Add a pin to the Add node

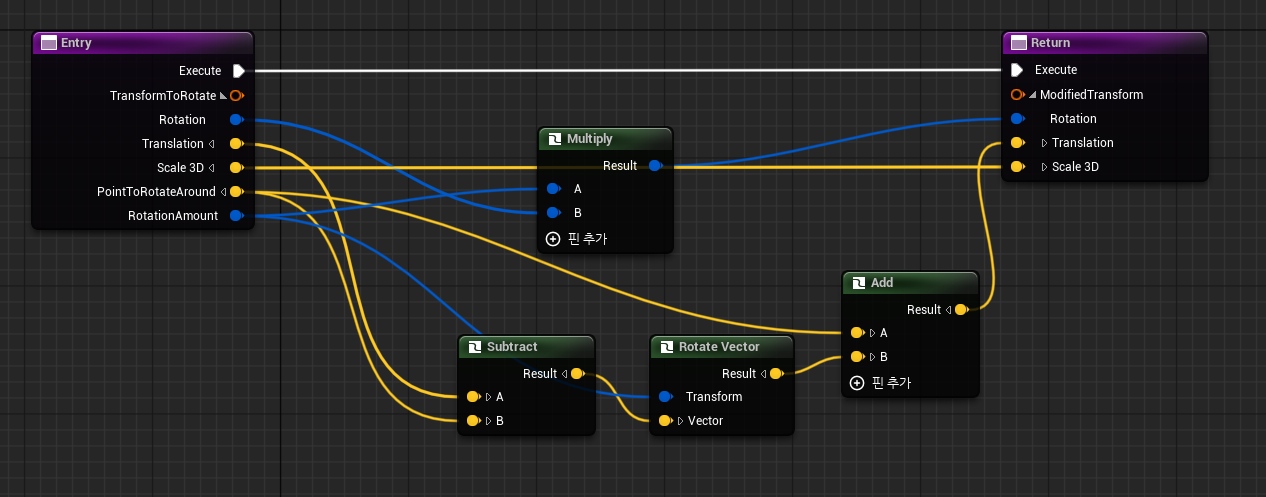(856, 382)
